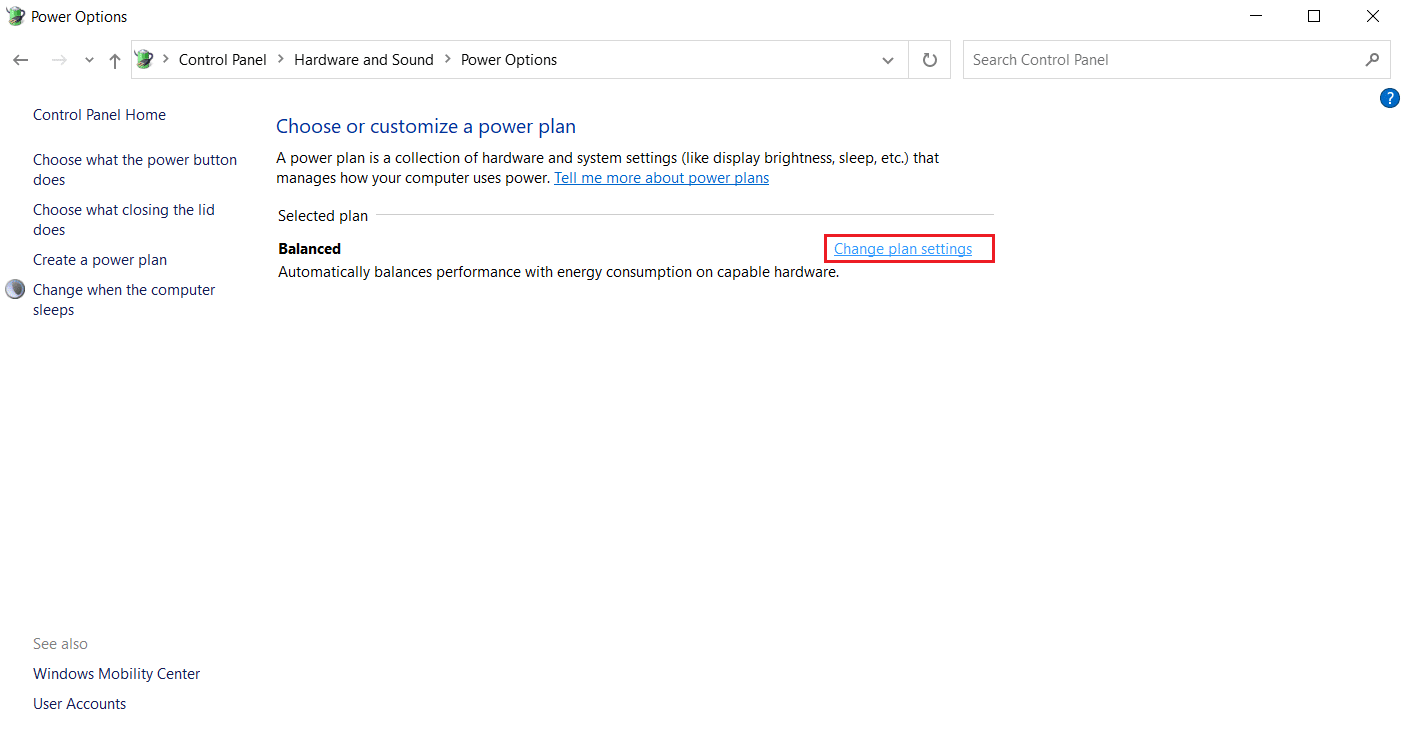Open help with the blue question icon
The height and width of the screenshot is (729, 1401).
(1389, 98)
